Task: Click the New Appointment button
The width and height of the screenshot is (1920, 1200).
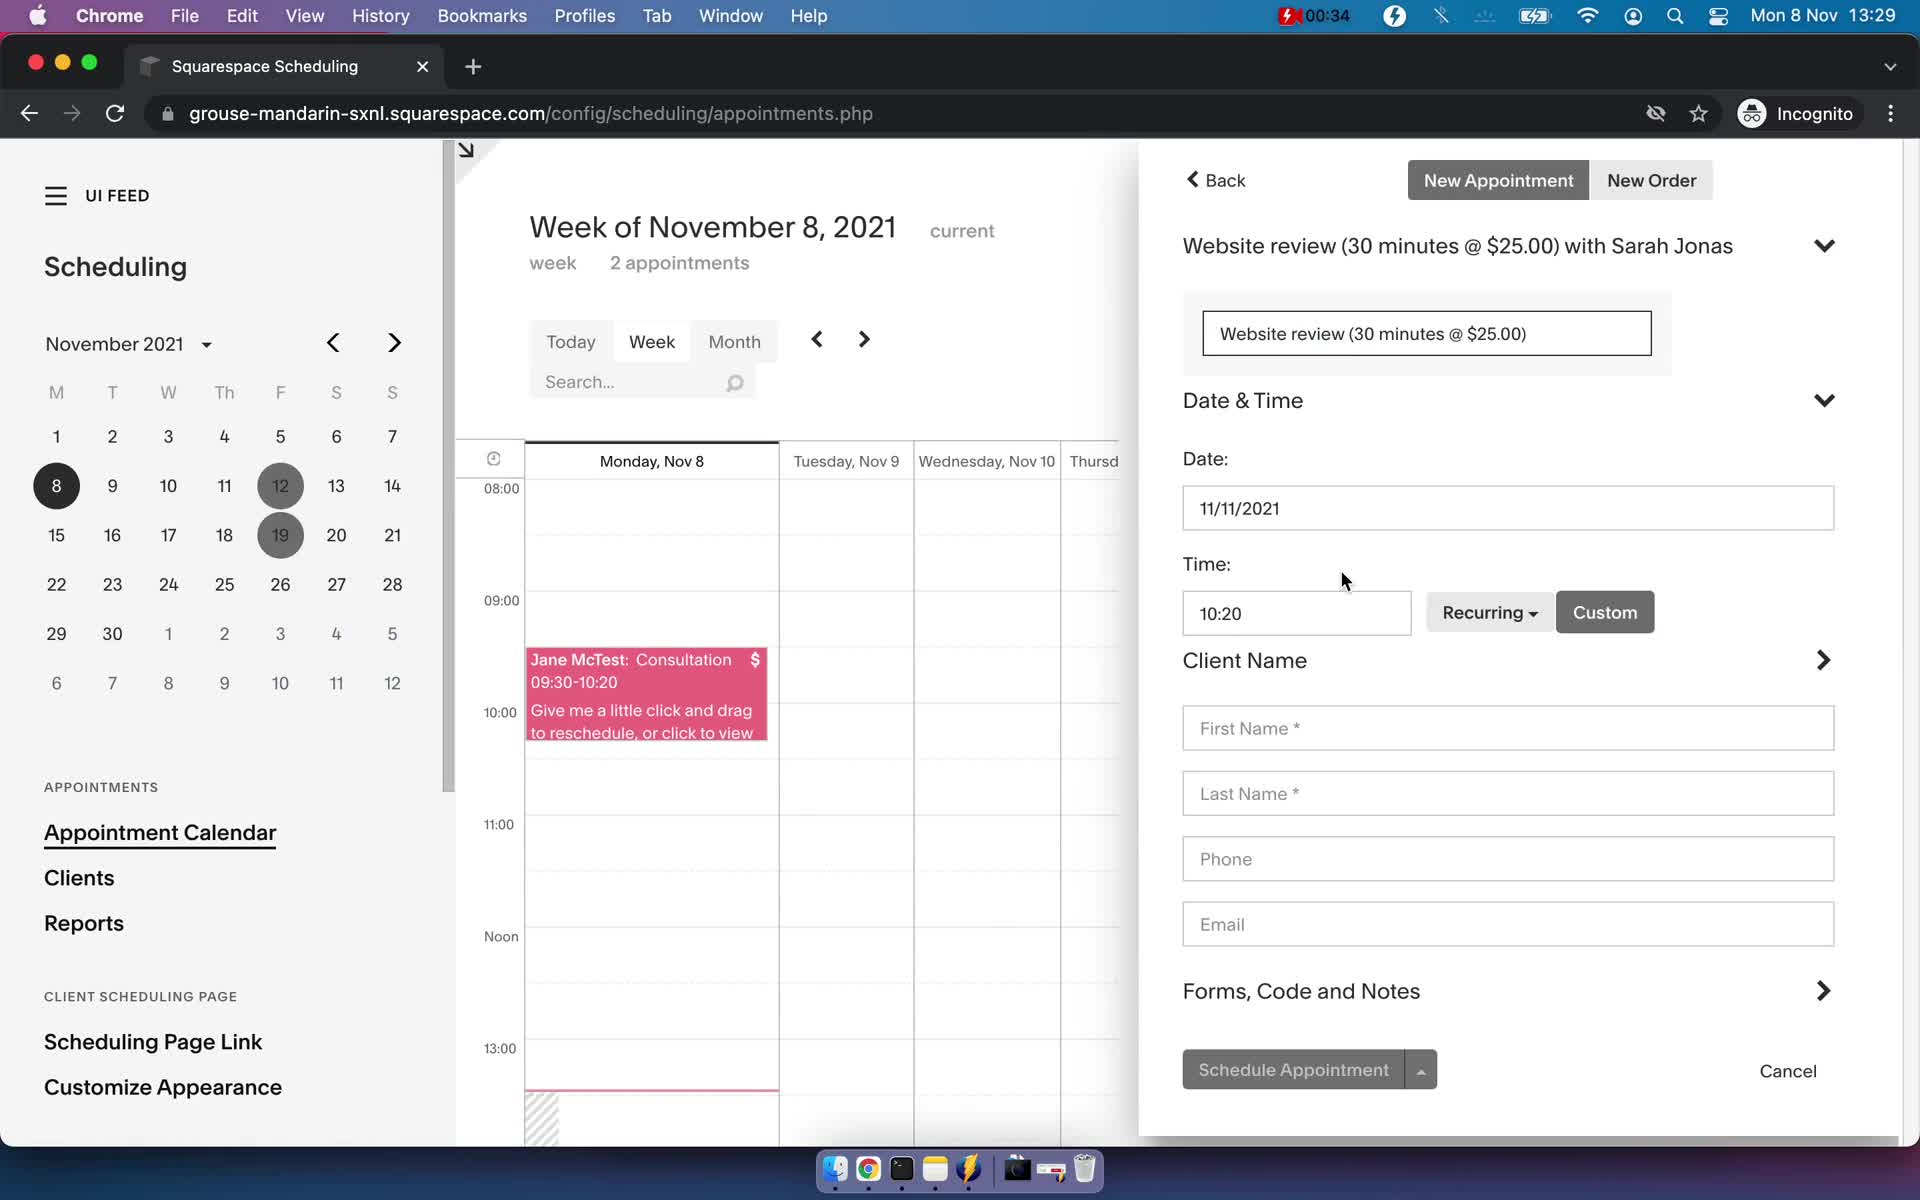Action: [1498, 180]
